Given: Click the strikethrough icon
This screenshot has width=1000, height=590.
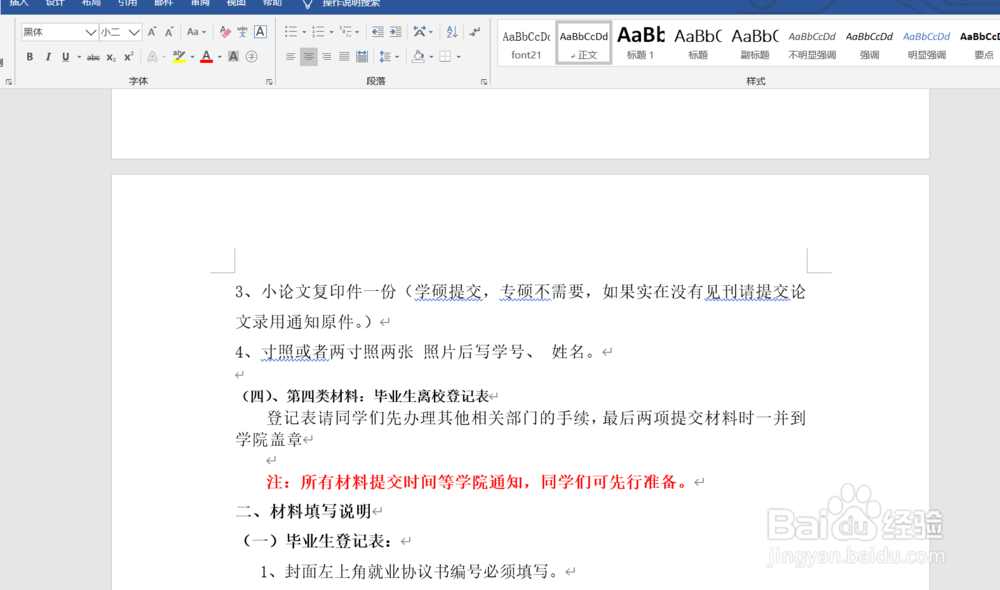Looking at the screenshot, I should pos(95,56).
